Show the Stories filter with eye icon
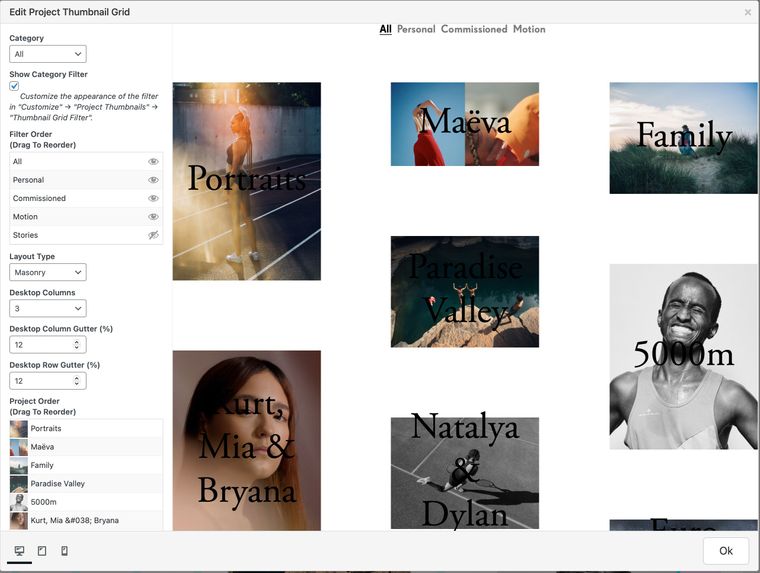This screenshot has height=573, width=760. pos(153,235)
